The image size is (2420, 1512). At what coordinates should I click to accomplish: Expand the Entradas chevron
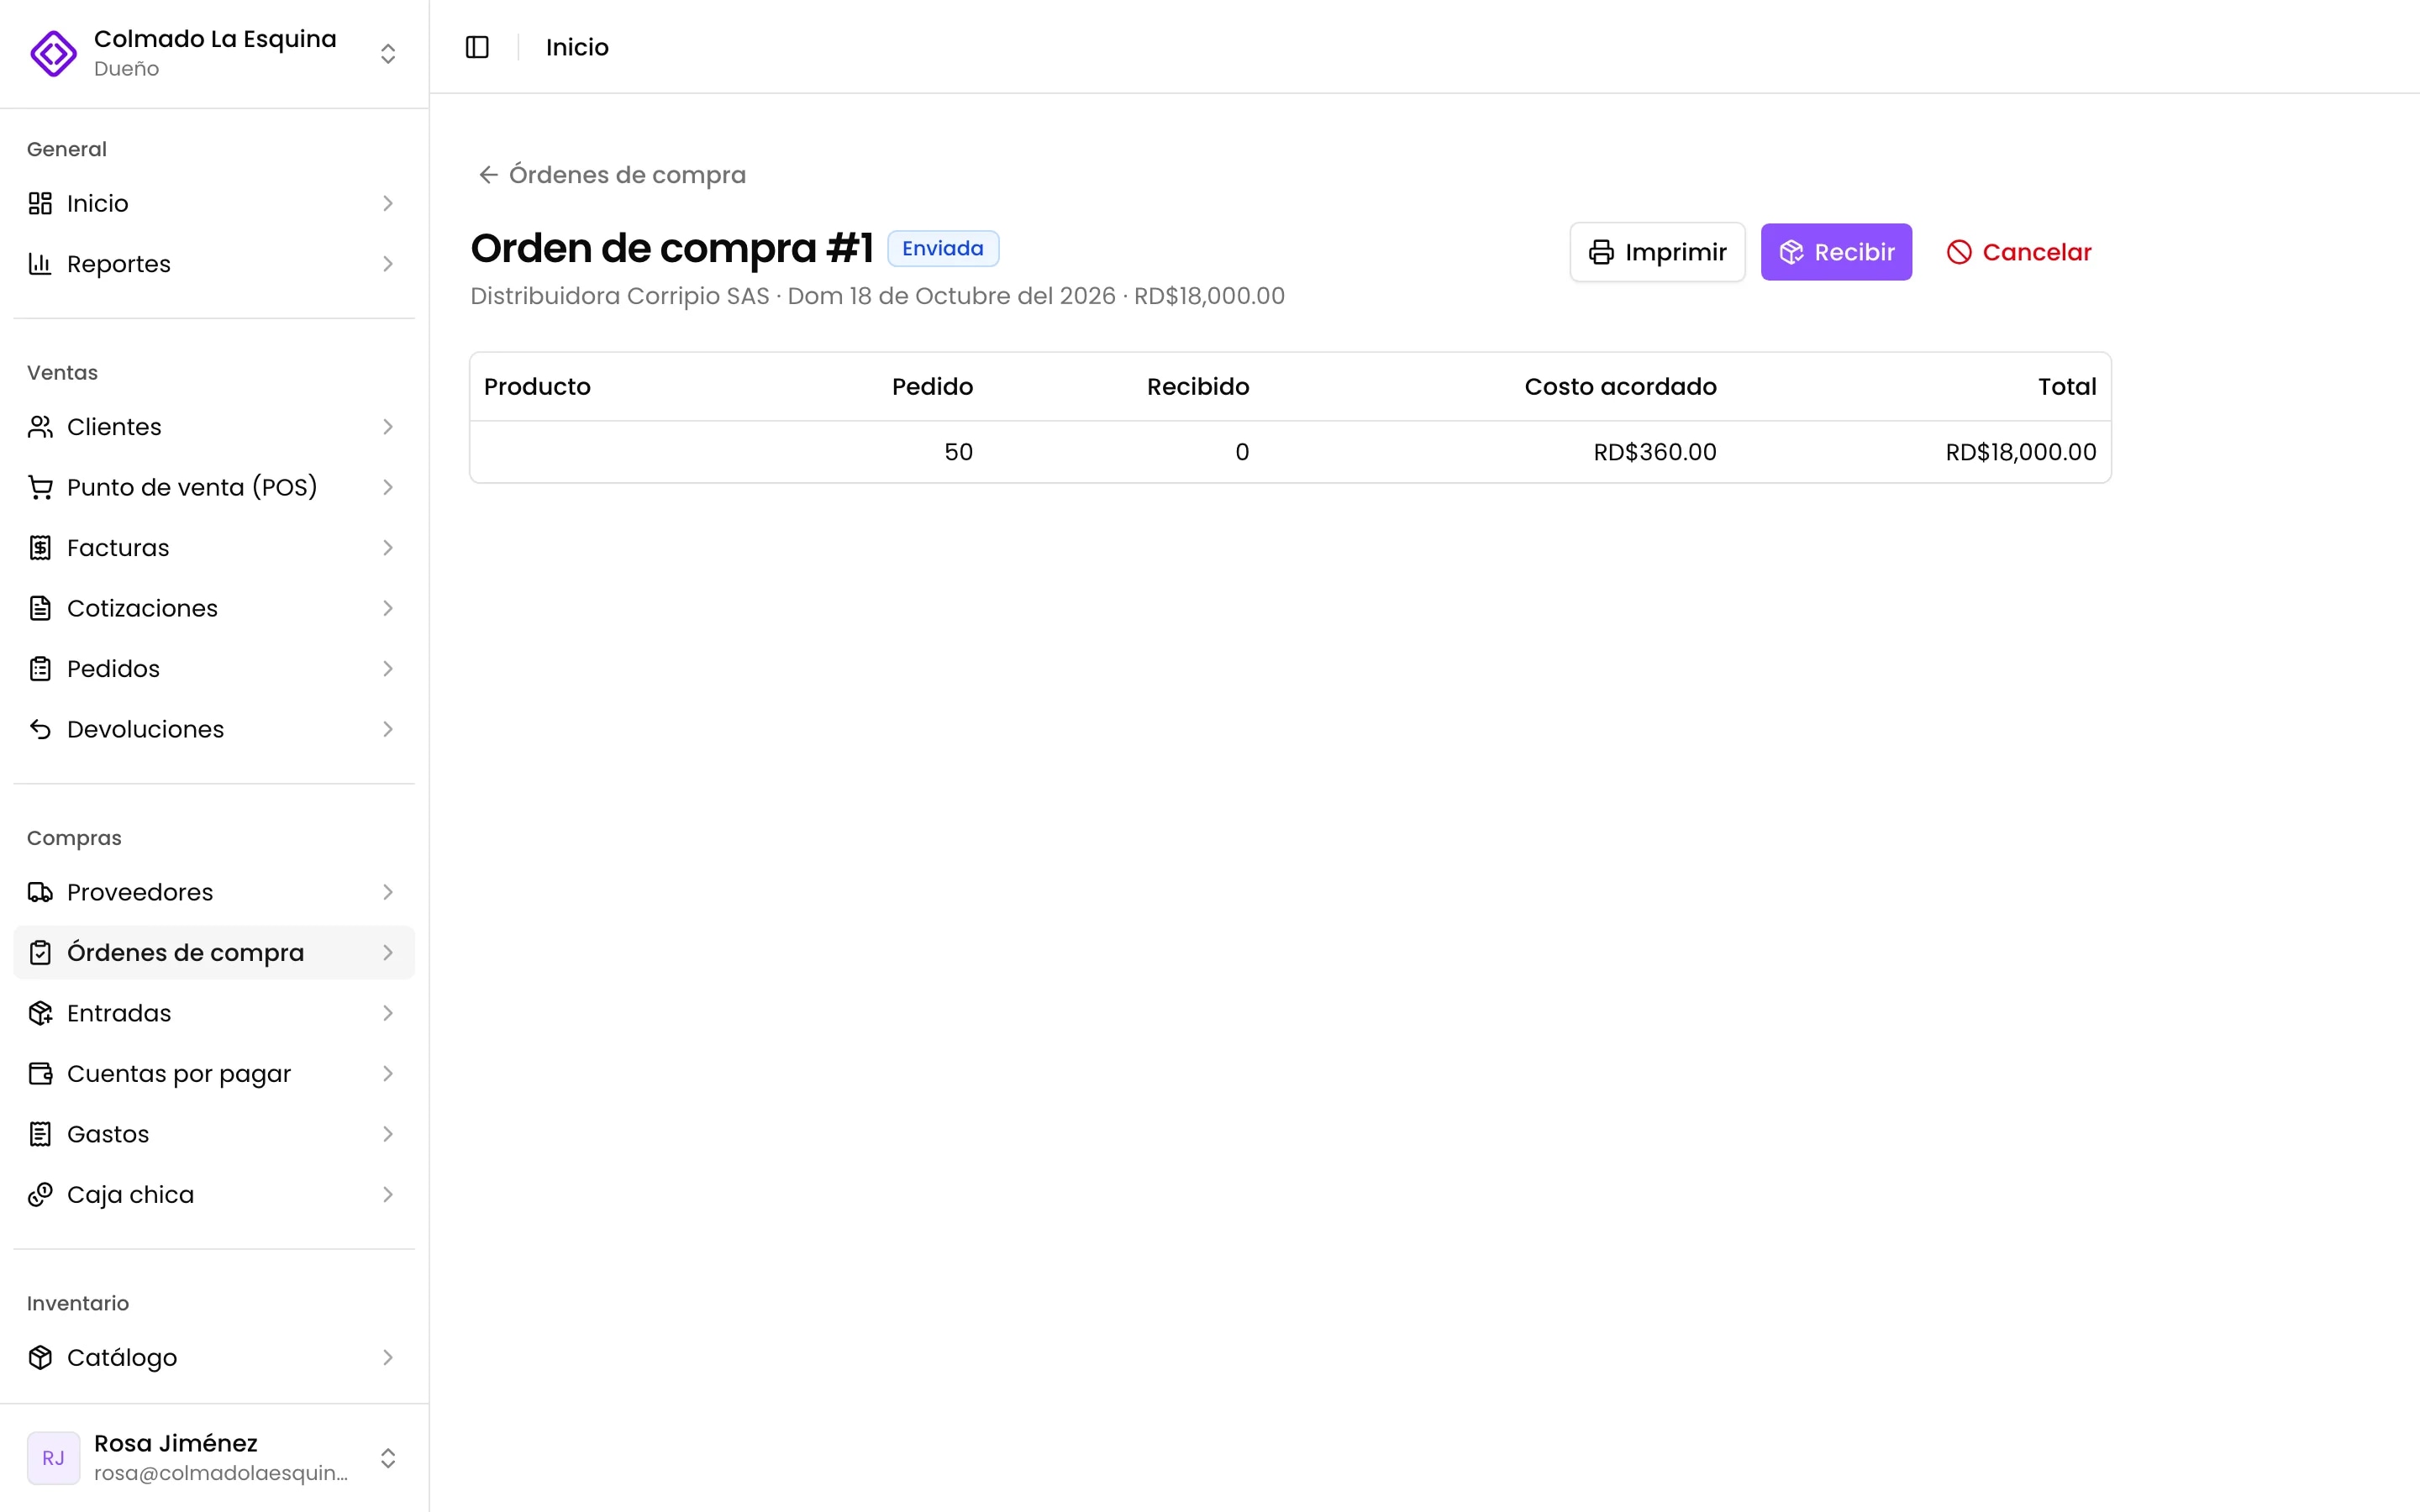coord(388,1013)
